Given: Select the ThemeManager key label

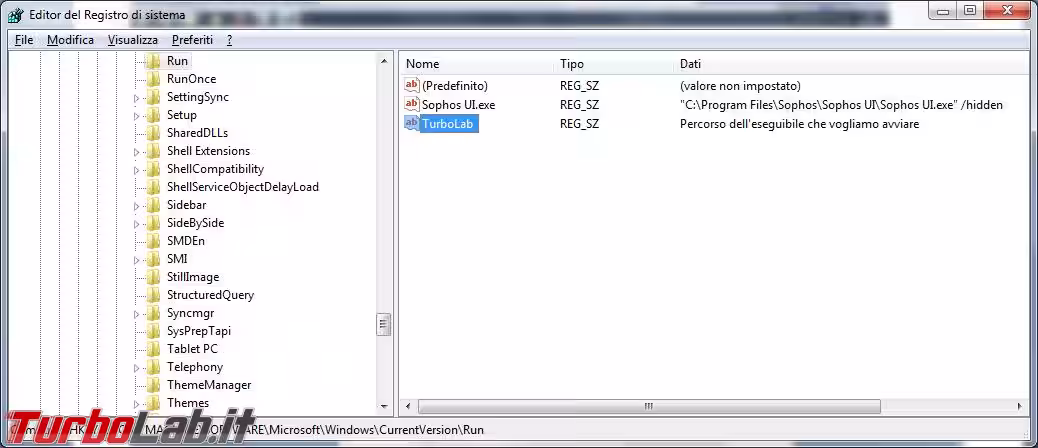Looking at the screenshot, I should click(209, 385).
